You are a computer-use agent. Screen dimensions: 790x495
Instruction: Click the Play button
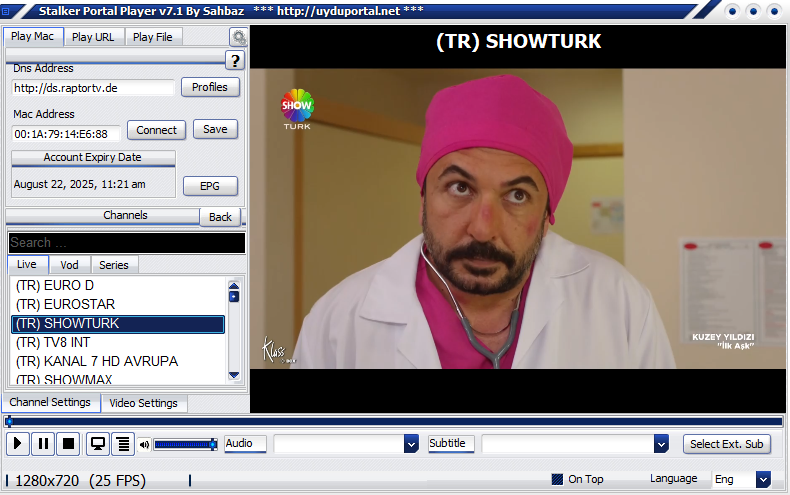17,444
